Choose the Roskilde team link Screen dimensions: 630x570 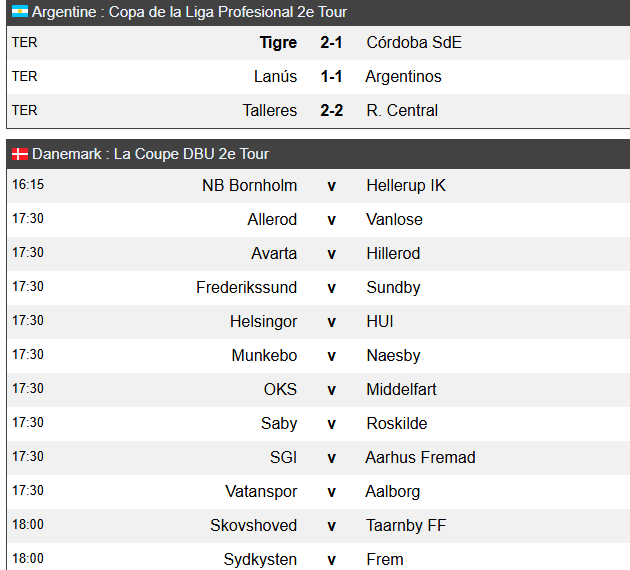[x=397, y=424]
